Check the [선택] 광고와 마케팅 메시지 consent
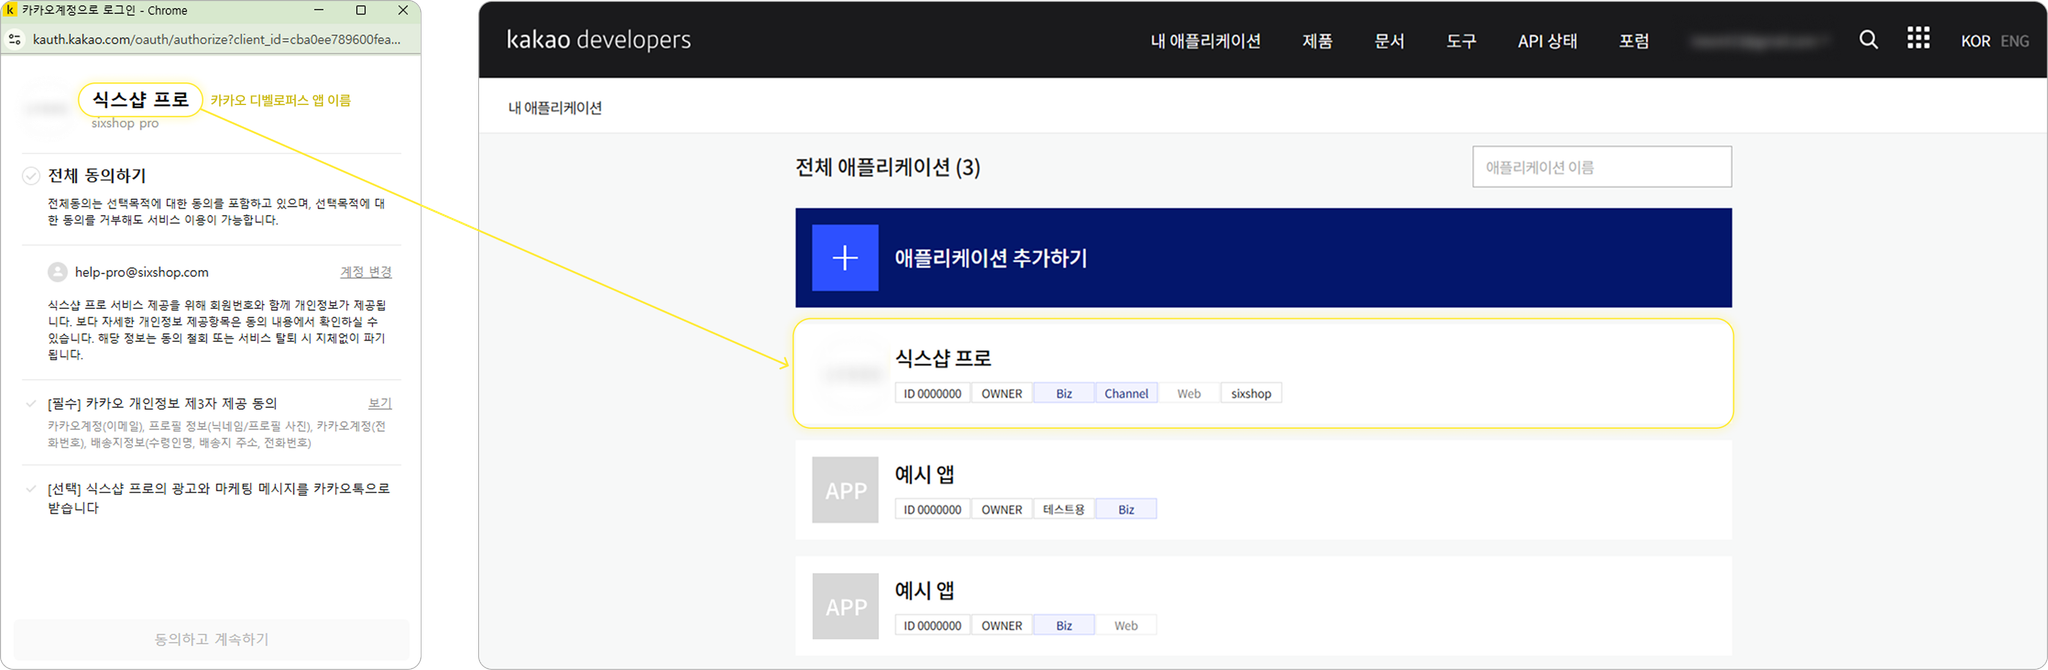2048x670 pixels. [31, 489]
